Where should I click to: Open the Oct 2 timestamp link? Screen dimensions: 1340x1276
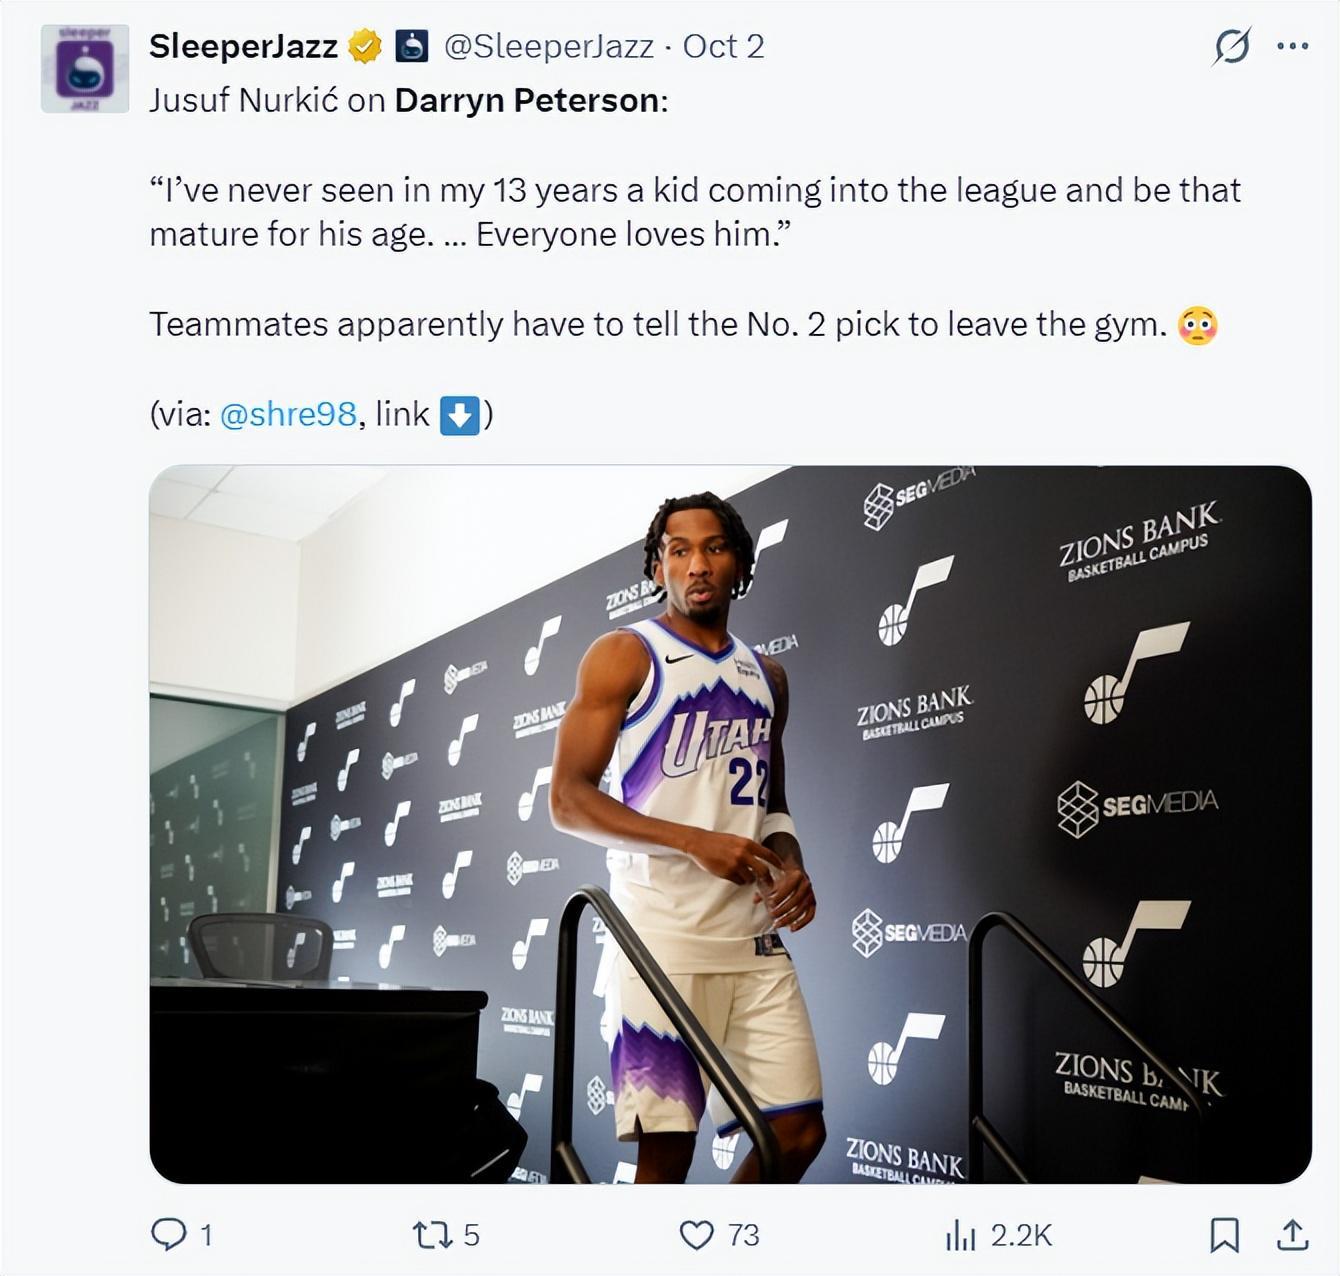724,46
